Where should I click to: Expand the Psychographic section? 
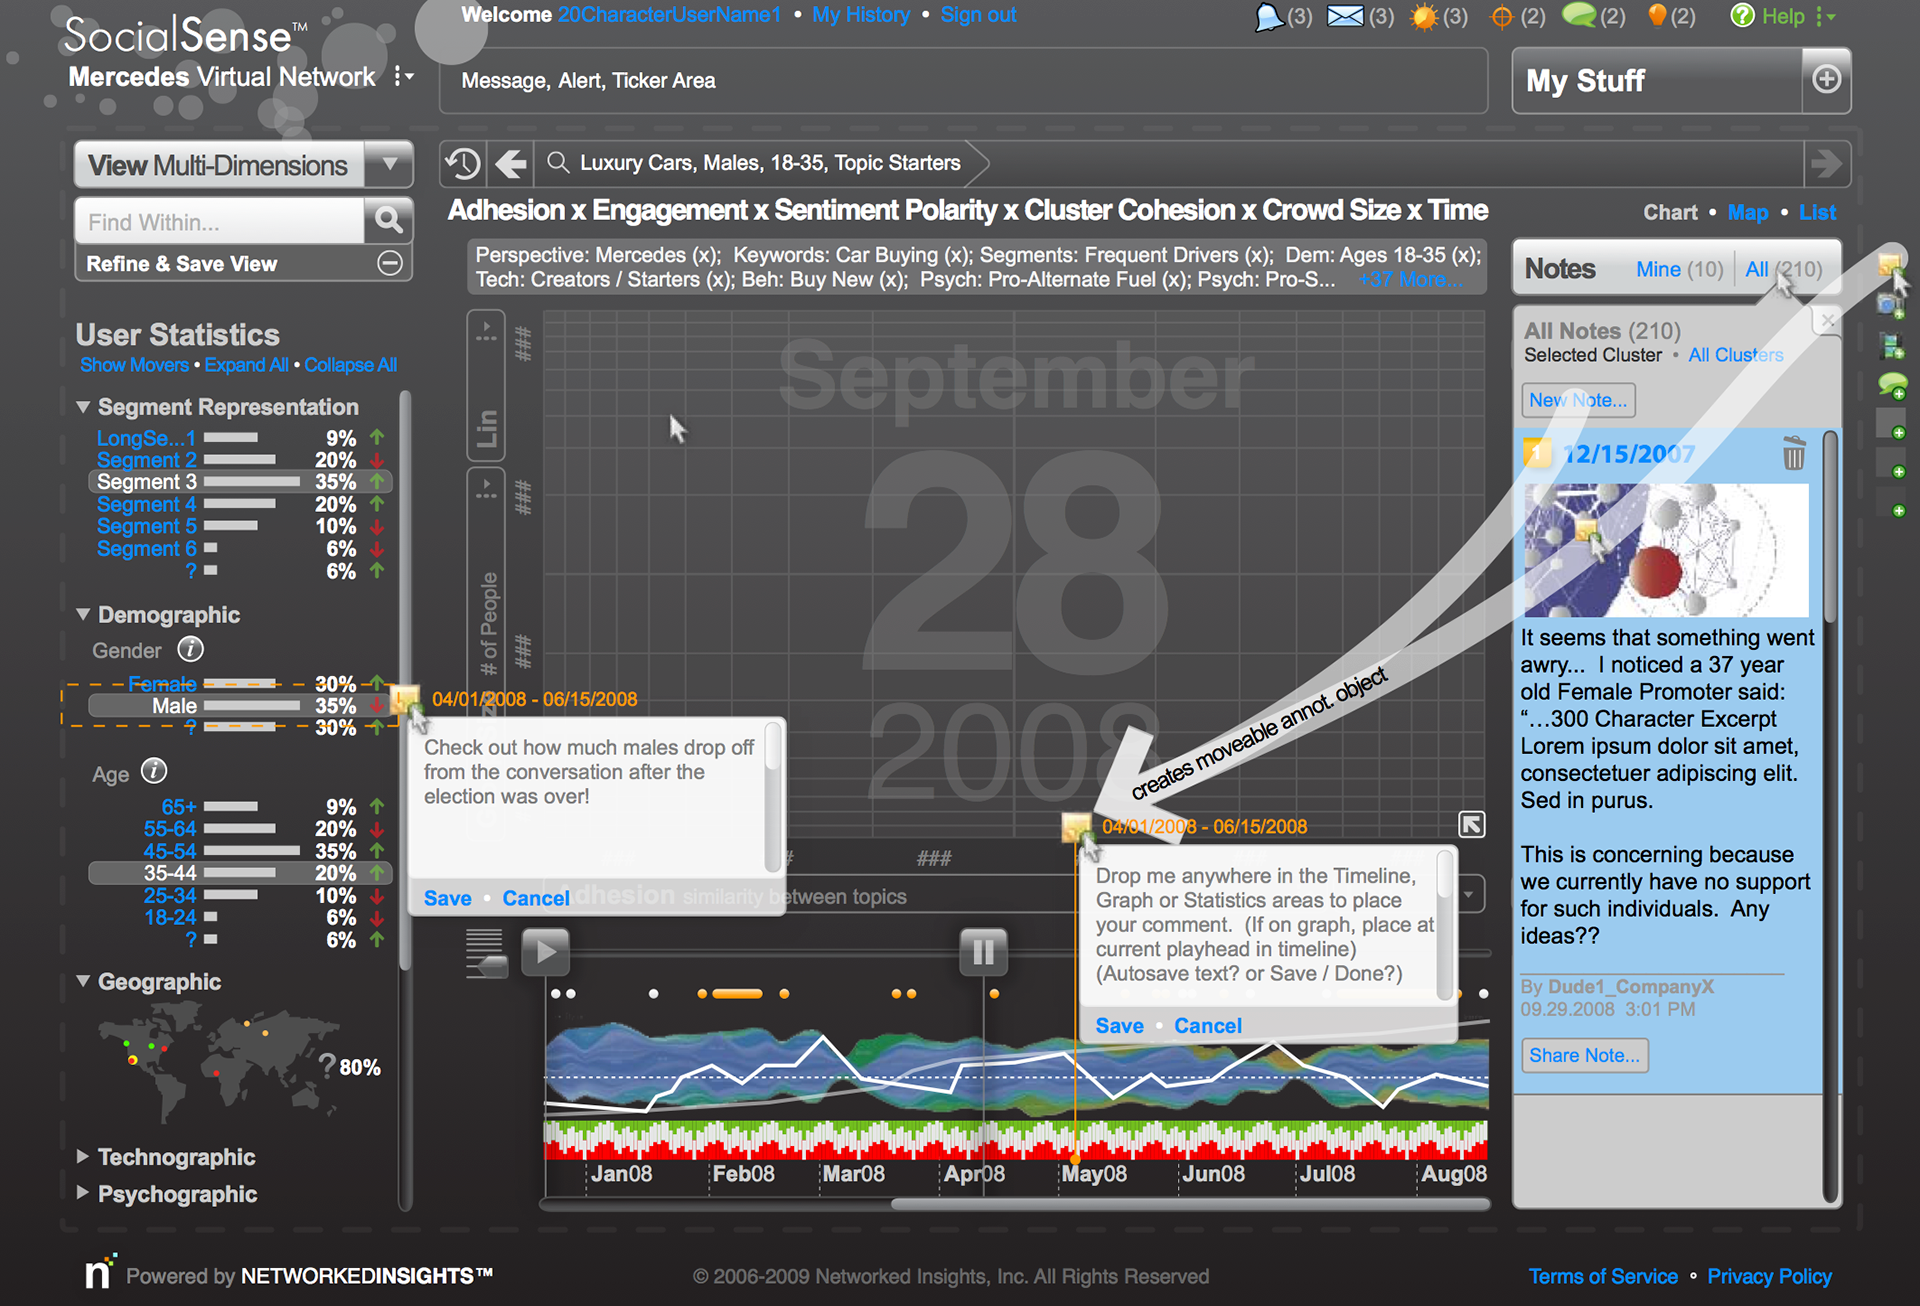83,1193
